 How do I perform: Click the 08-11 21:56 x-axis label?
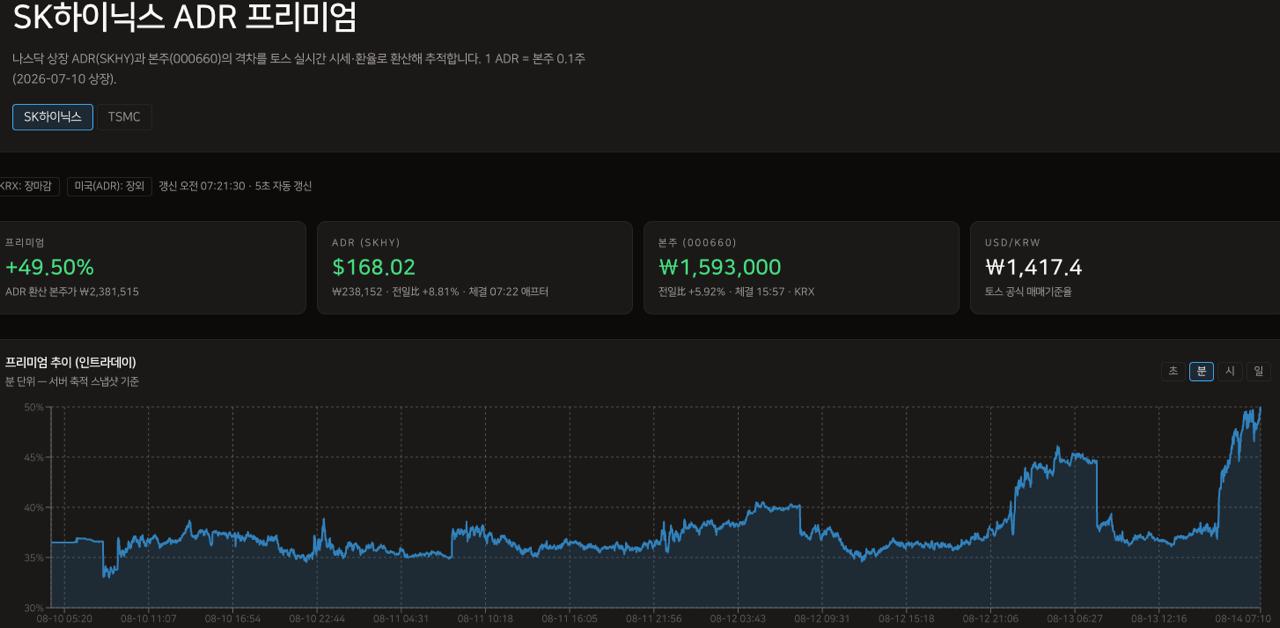tap(654, 619)
